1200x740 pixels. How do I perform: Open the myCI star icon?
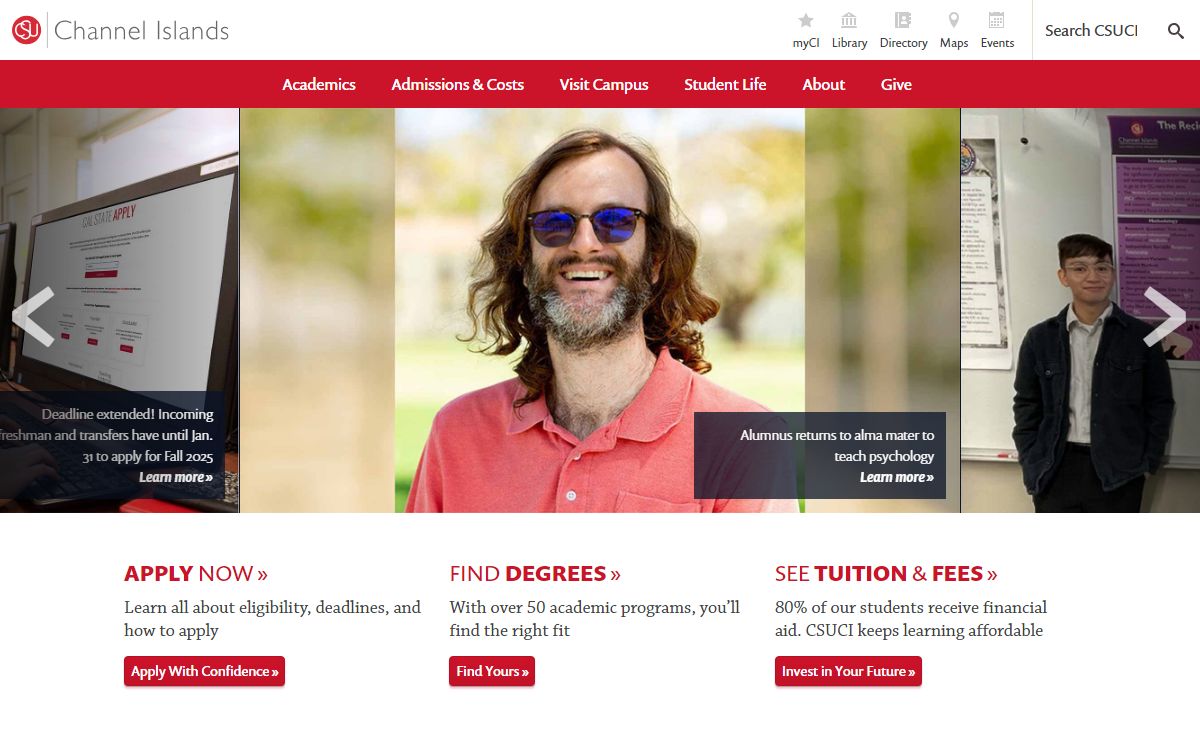point(806,20)
